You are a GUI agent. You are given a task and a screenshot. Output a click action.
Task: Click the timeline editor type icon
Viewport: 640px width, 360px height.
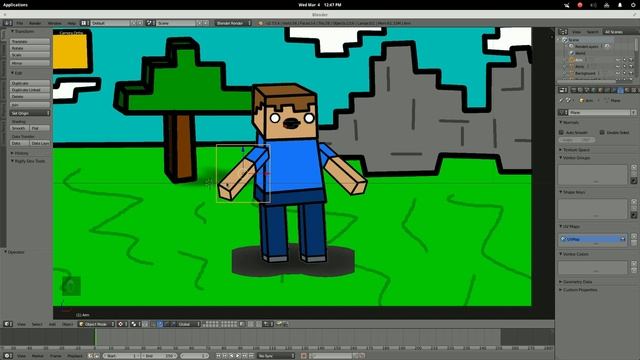click(x=7, y=356)
